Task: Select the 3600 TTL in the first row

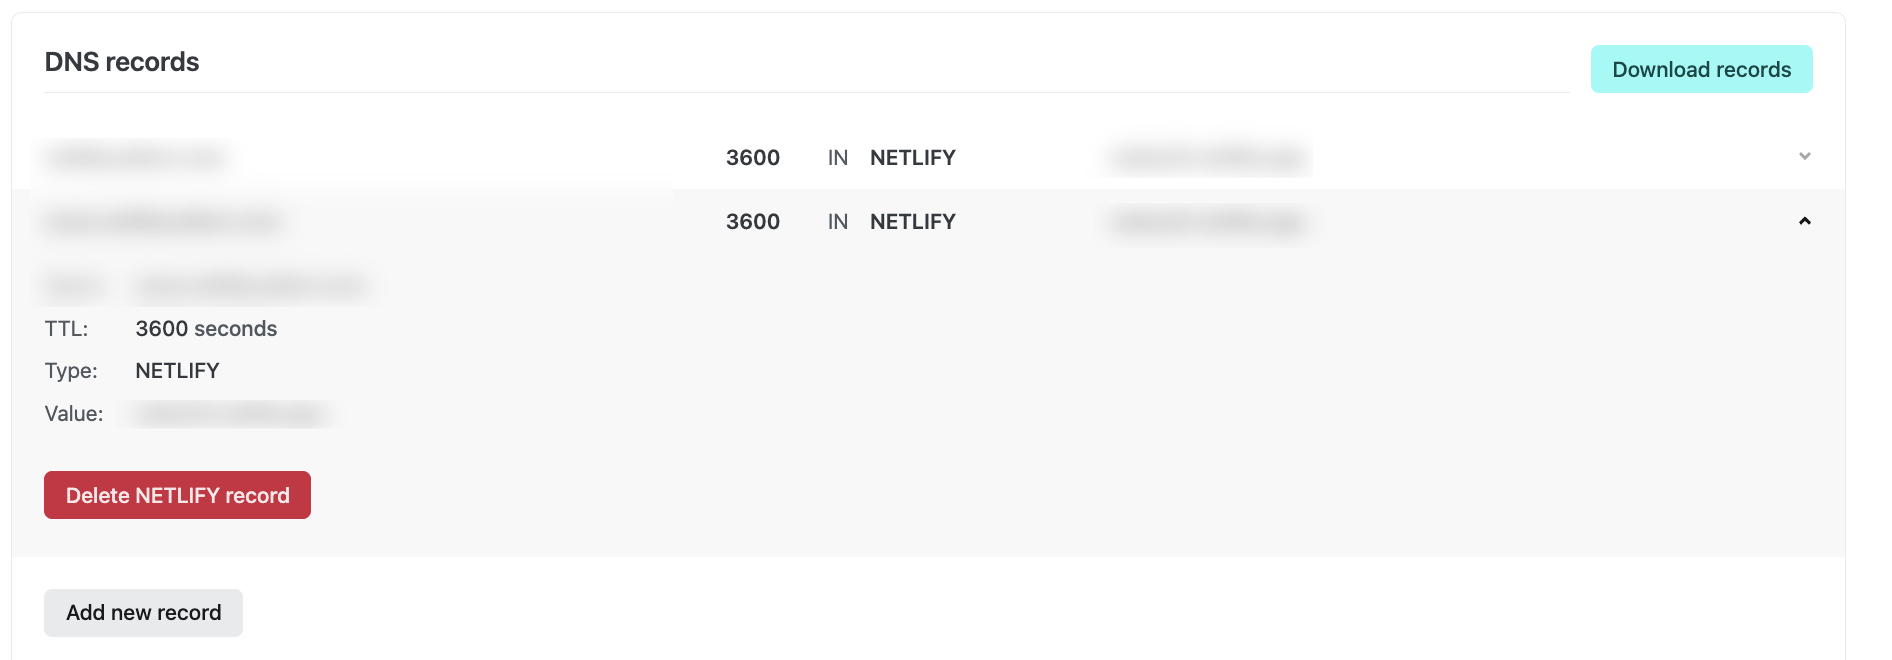Action: tap(753, 157)
